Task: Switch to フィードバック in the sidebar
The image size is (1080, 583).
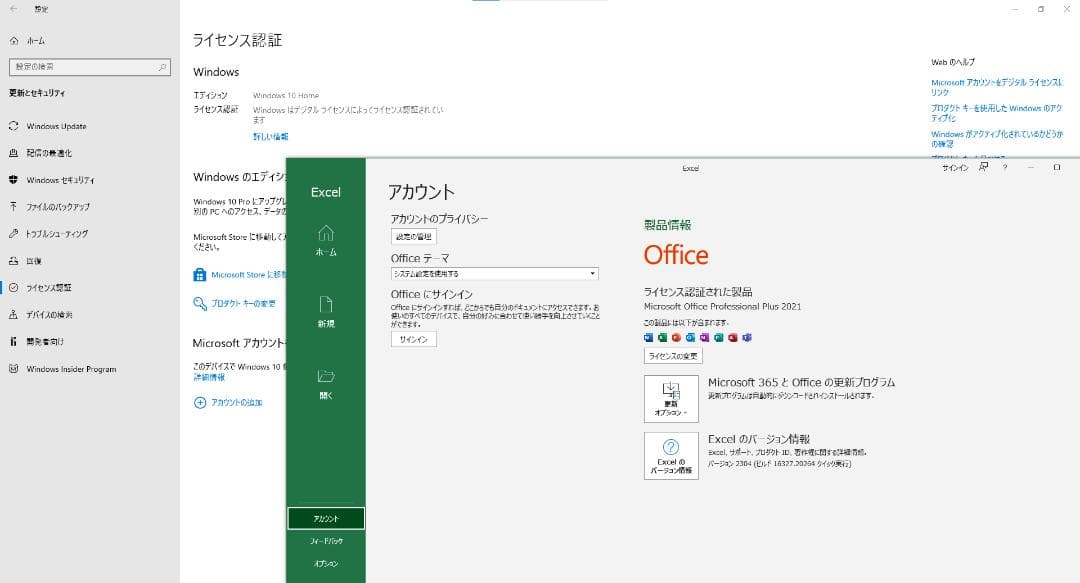Action: pyautogui.click(x=324, y=542)
